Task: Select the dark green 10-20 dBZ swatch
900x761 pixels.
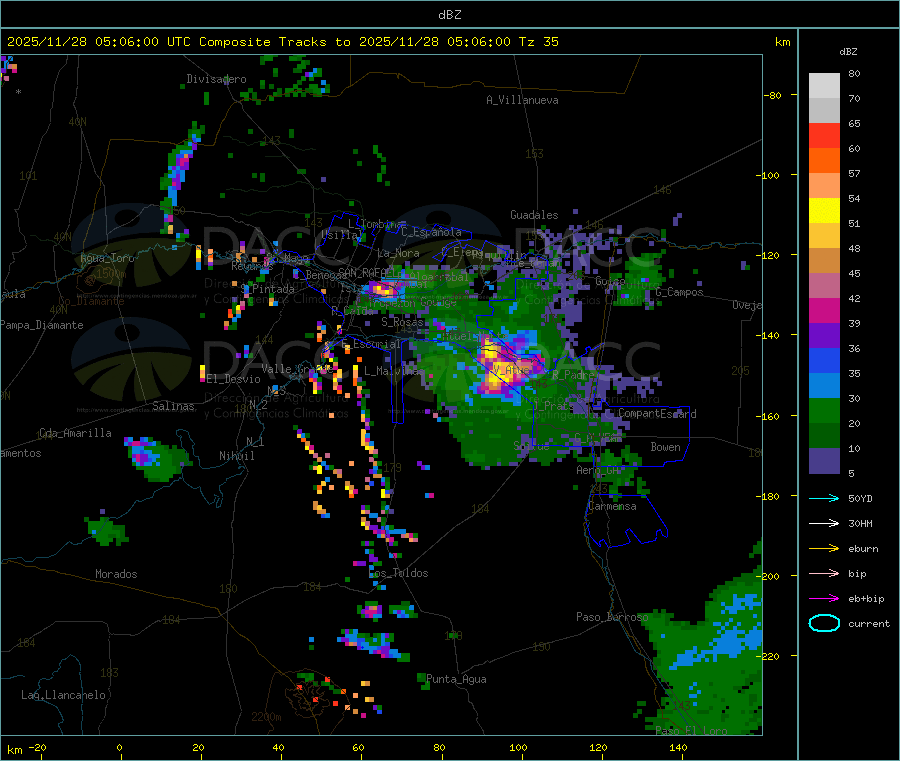Action: [x=824, y=436]
